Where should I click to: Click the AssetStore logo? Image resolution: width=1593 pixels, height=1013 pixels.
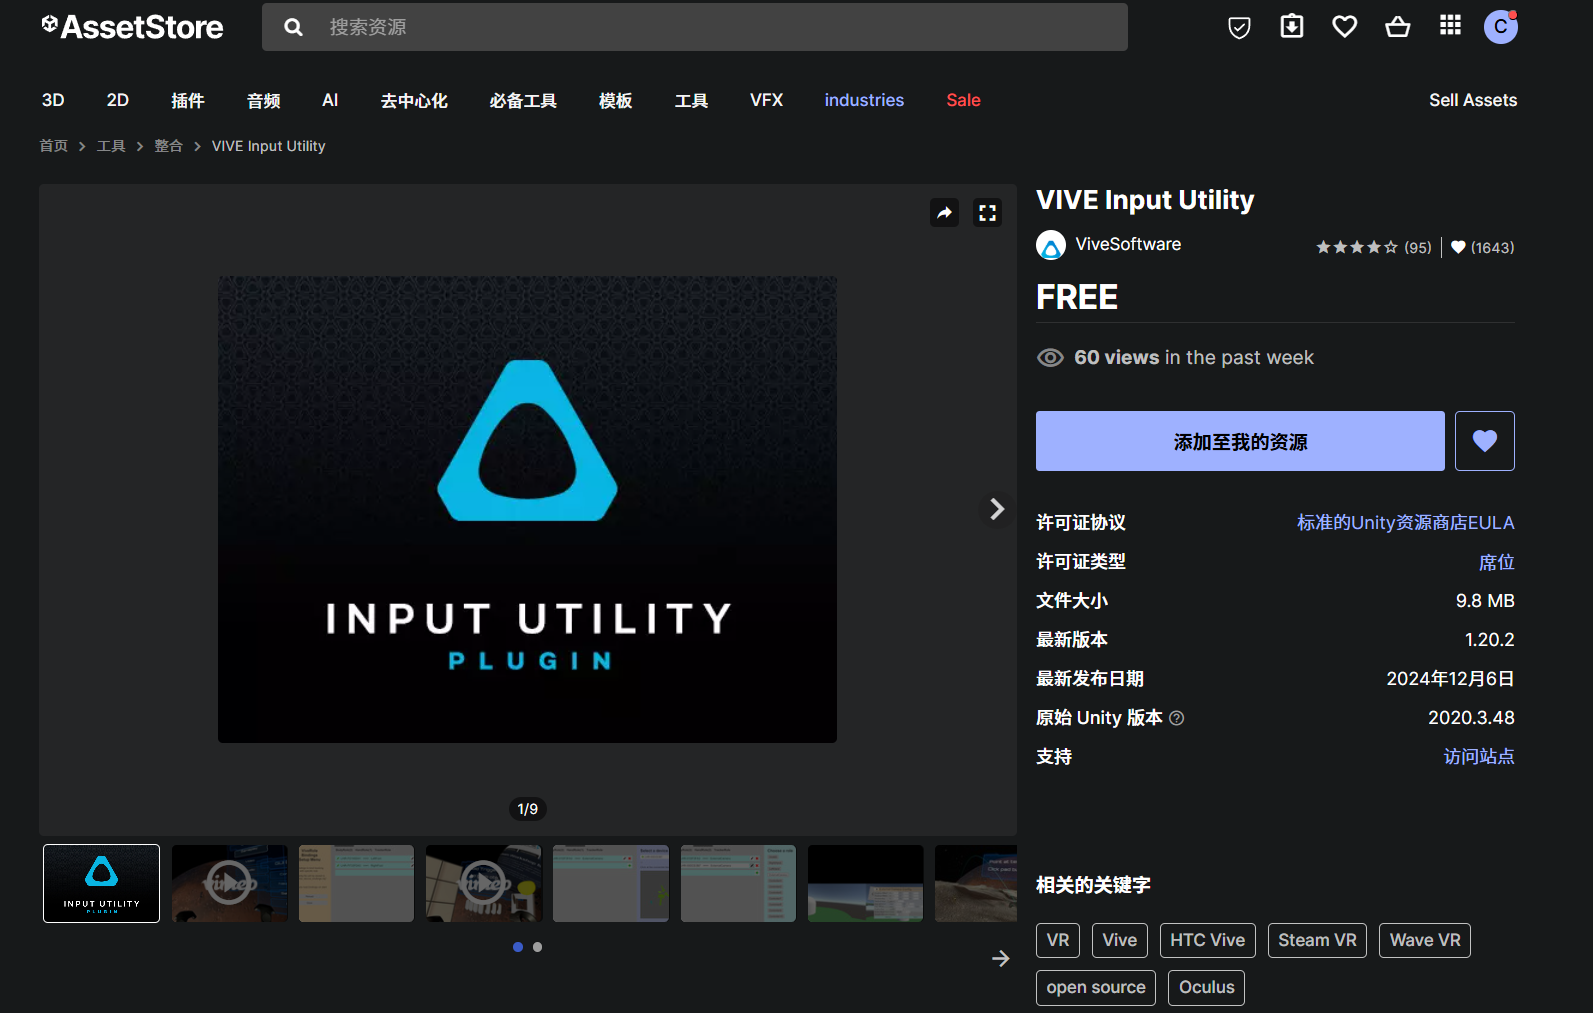coord(132,27)
